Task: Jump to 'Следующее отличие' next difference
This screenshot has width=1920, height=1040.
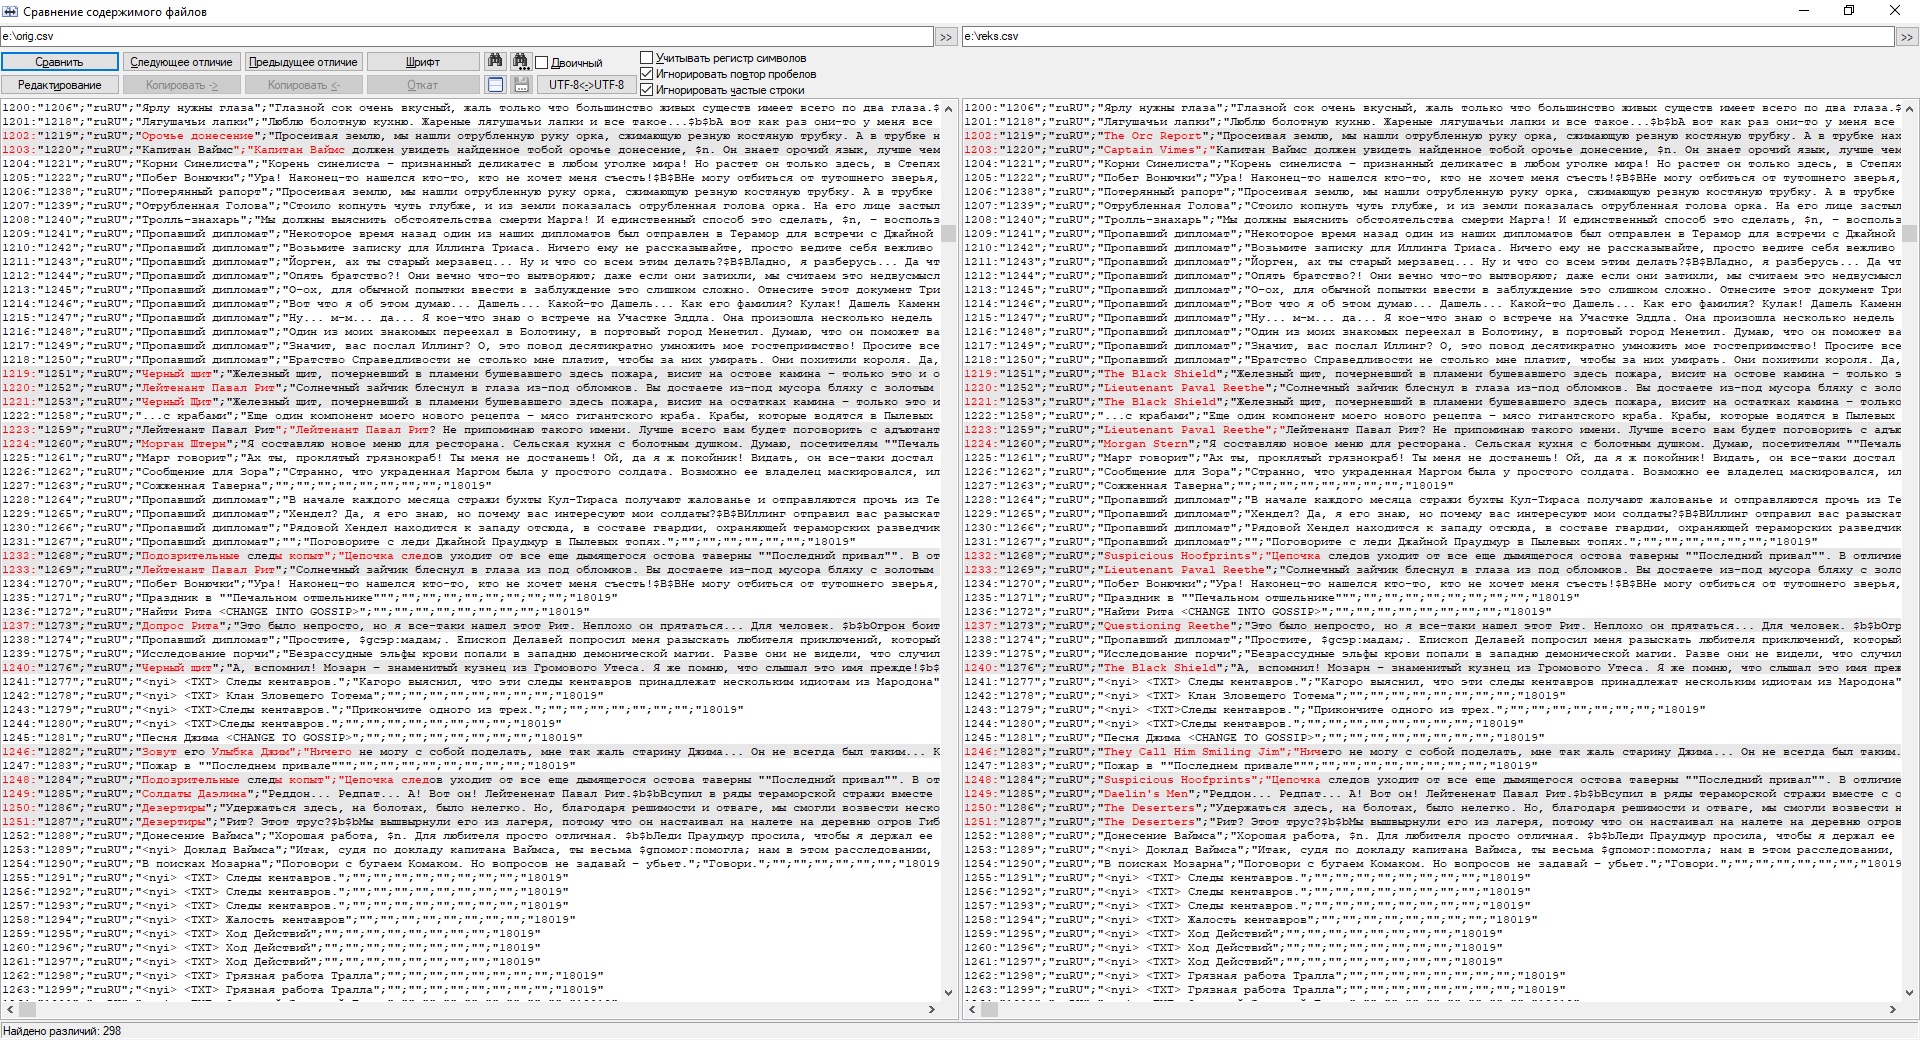Action: 181,62
